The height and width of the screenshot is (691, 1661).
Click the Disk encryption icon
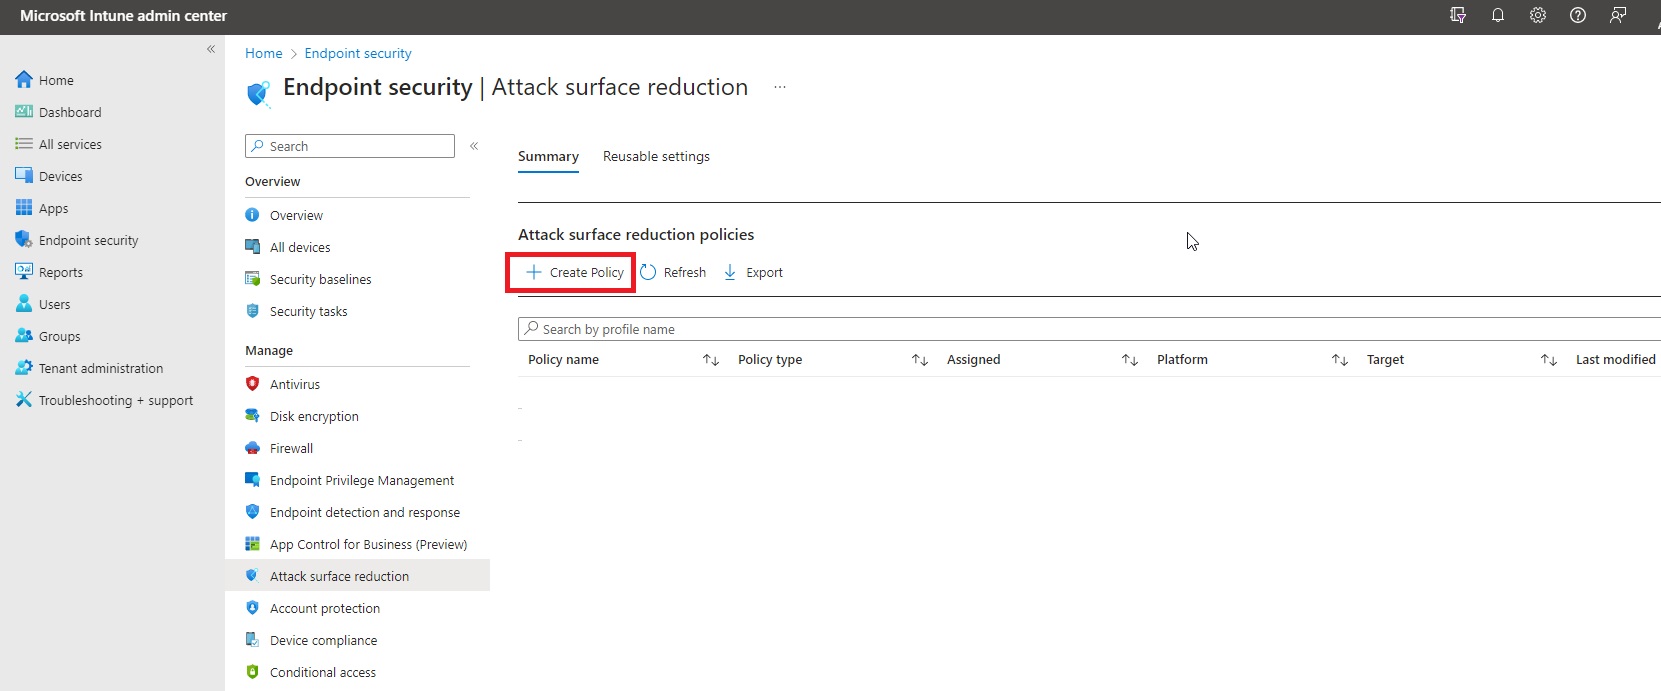tap(253, 416)
